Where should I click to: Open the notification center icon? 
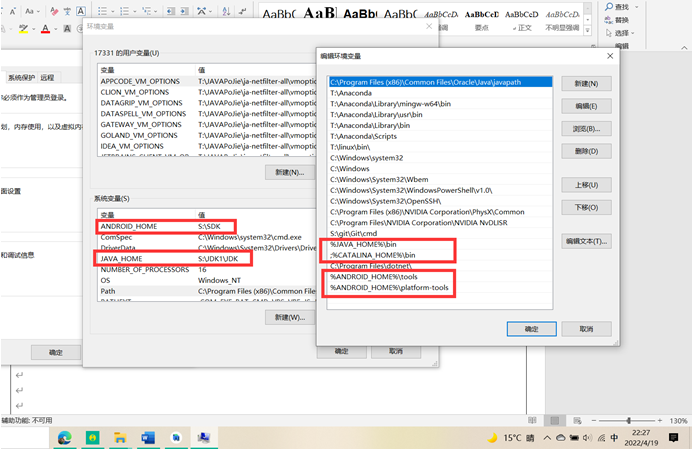(673, 438)
